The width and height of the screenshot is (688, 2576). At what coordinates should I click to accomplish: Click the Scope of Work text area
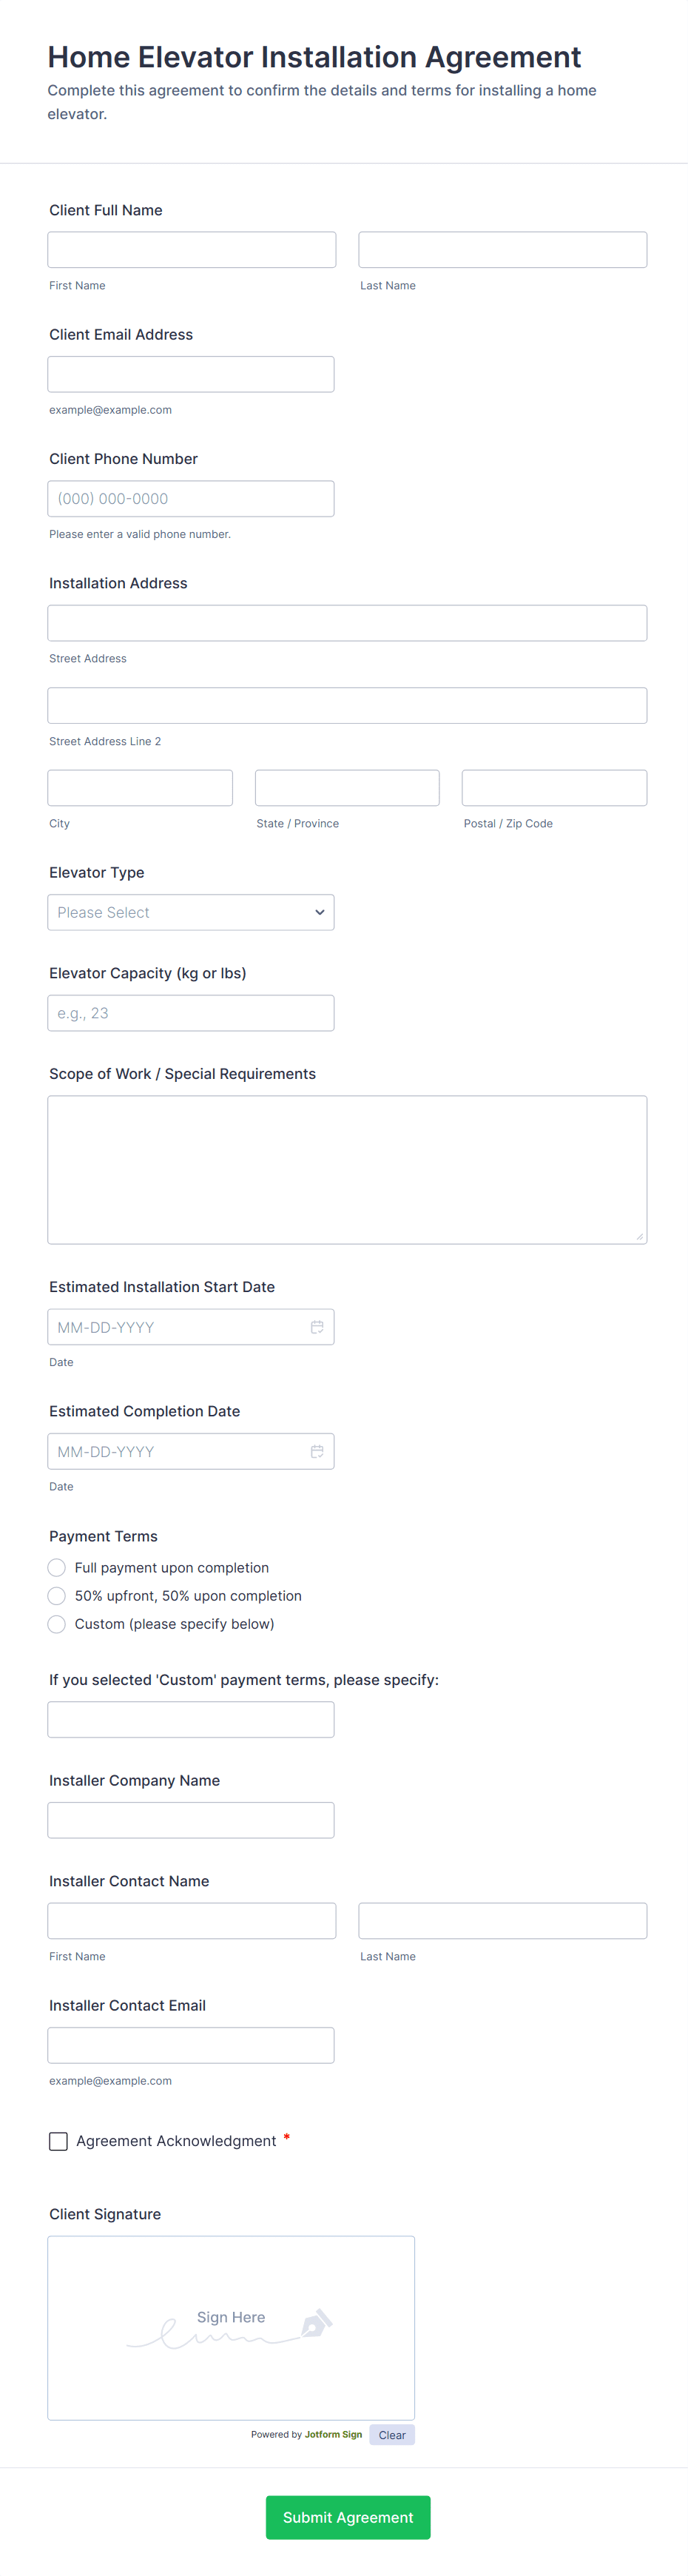tap(347, 1169)
